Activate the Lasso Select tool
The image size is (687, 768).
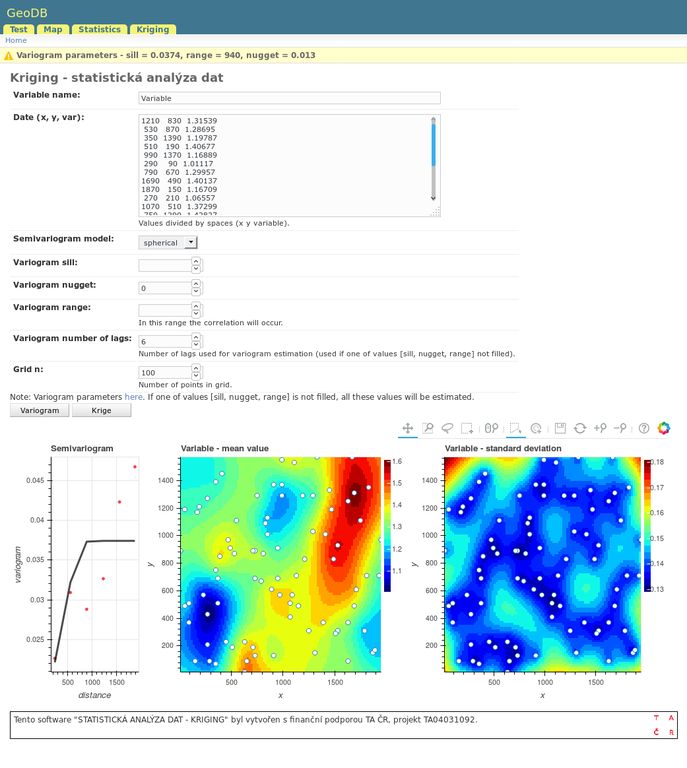pyautogui.click(x=447, y=428)
